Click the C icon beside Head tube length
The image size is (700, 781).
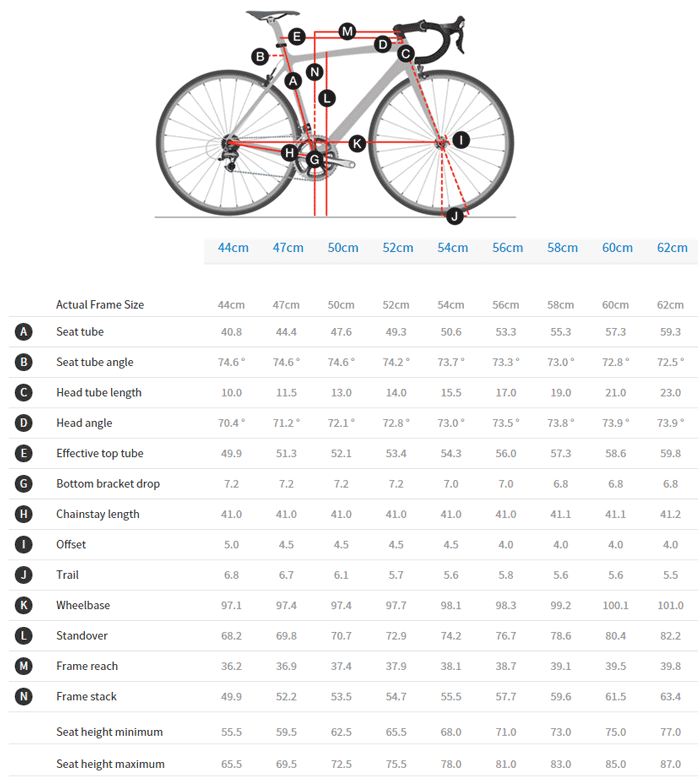pos(24,393)
